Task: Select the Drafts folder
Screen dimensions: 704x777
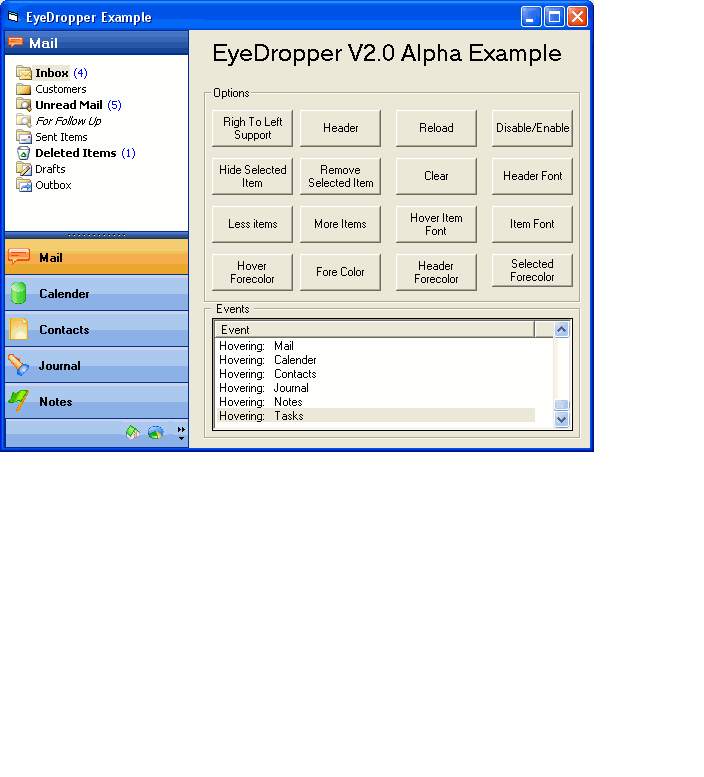Action: tap(50, 169)
